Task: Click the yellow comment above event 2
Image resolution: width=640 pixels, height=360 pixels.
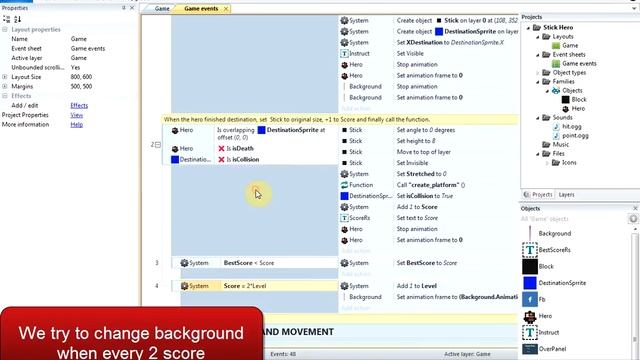Action: click(339, 120)
